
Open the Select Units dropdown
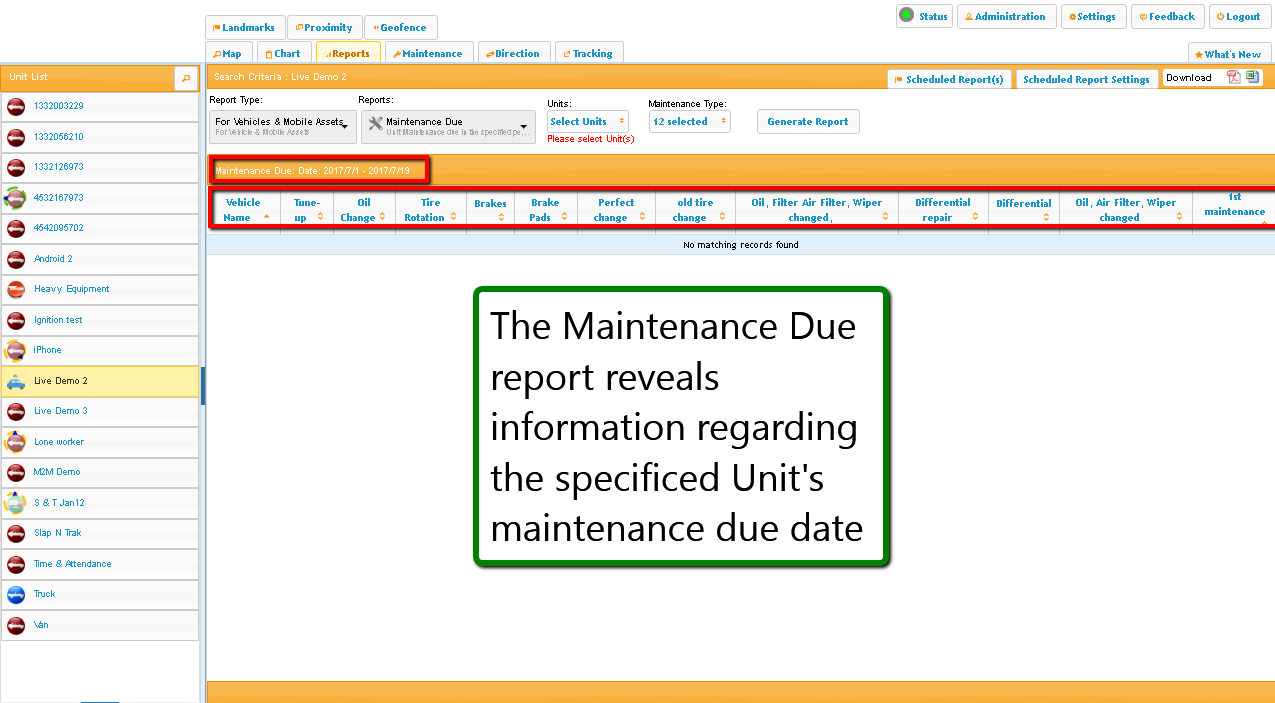click(x=588, y=122)
